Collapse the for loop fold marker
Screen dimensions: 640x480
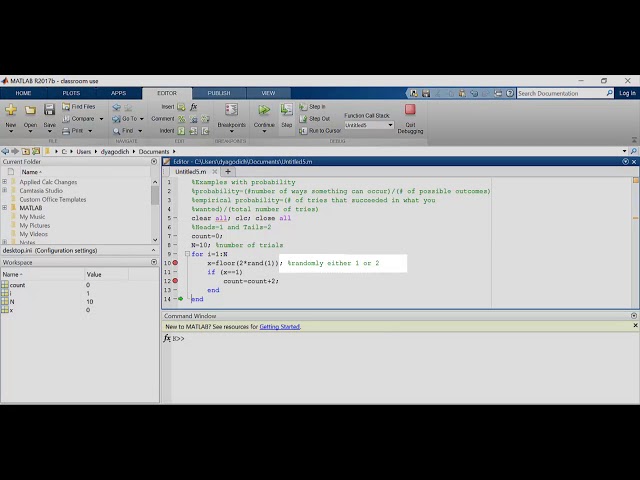pos(187,254)
